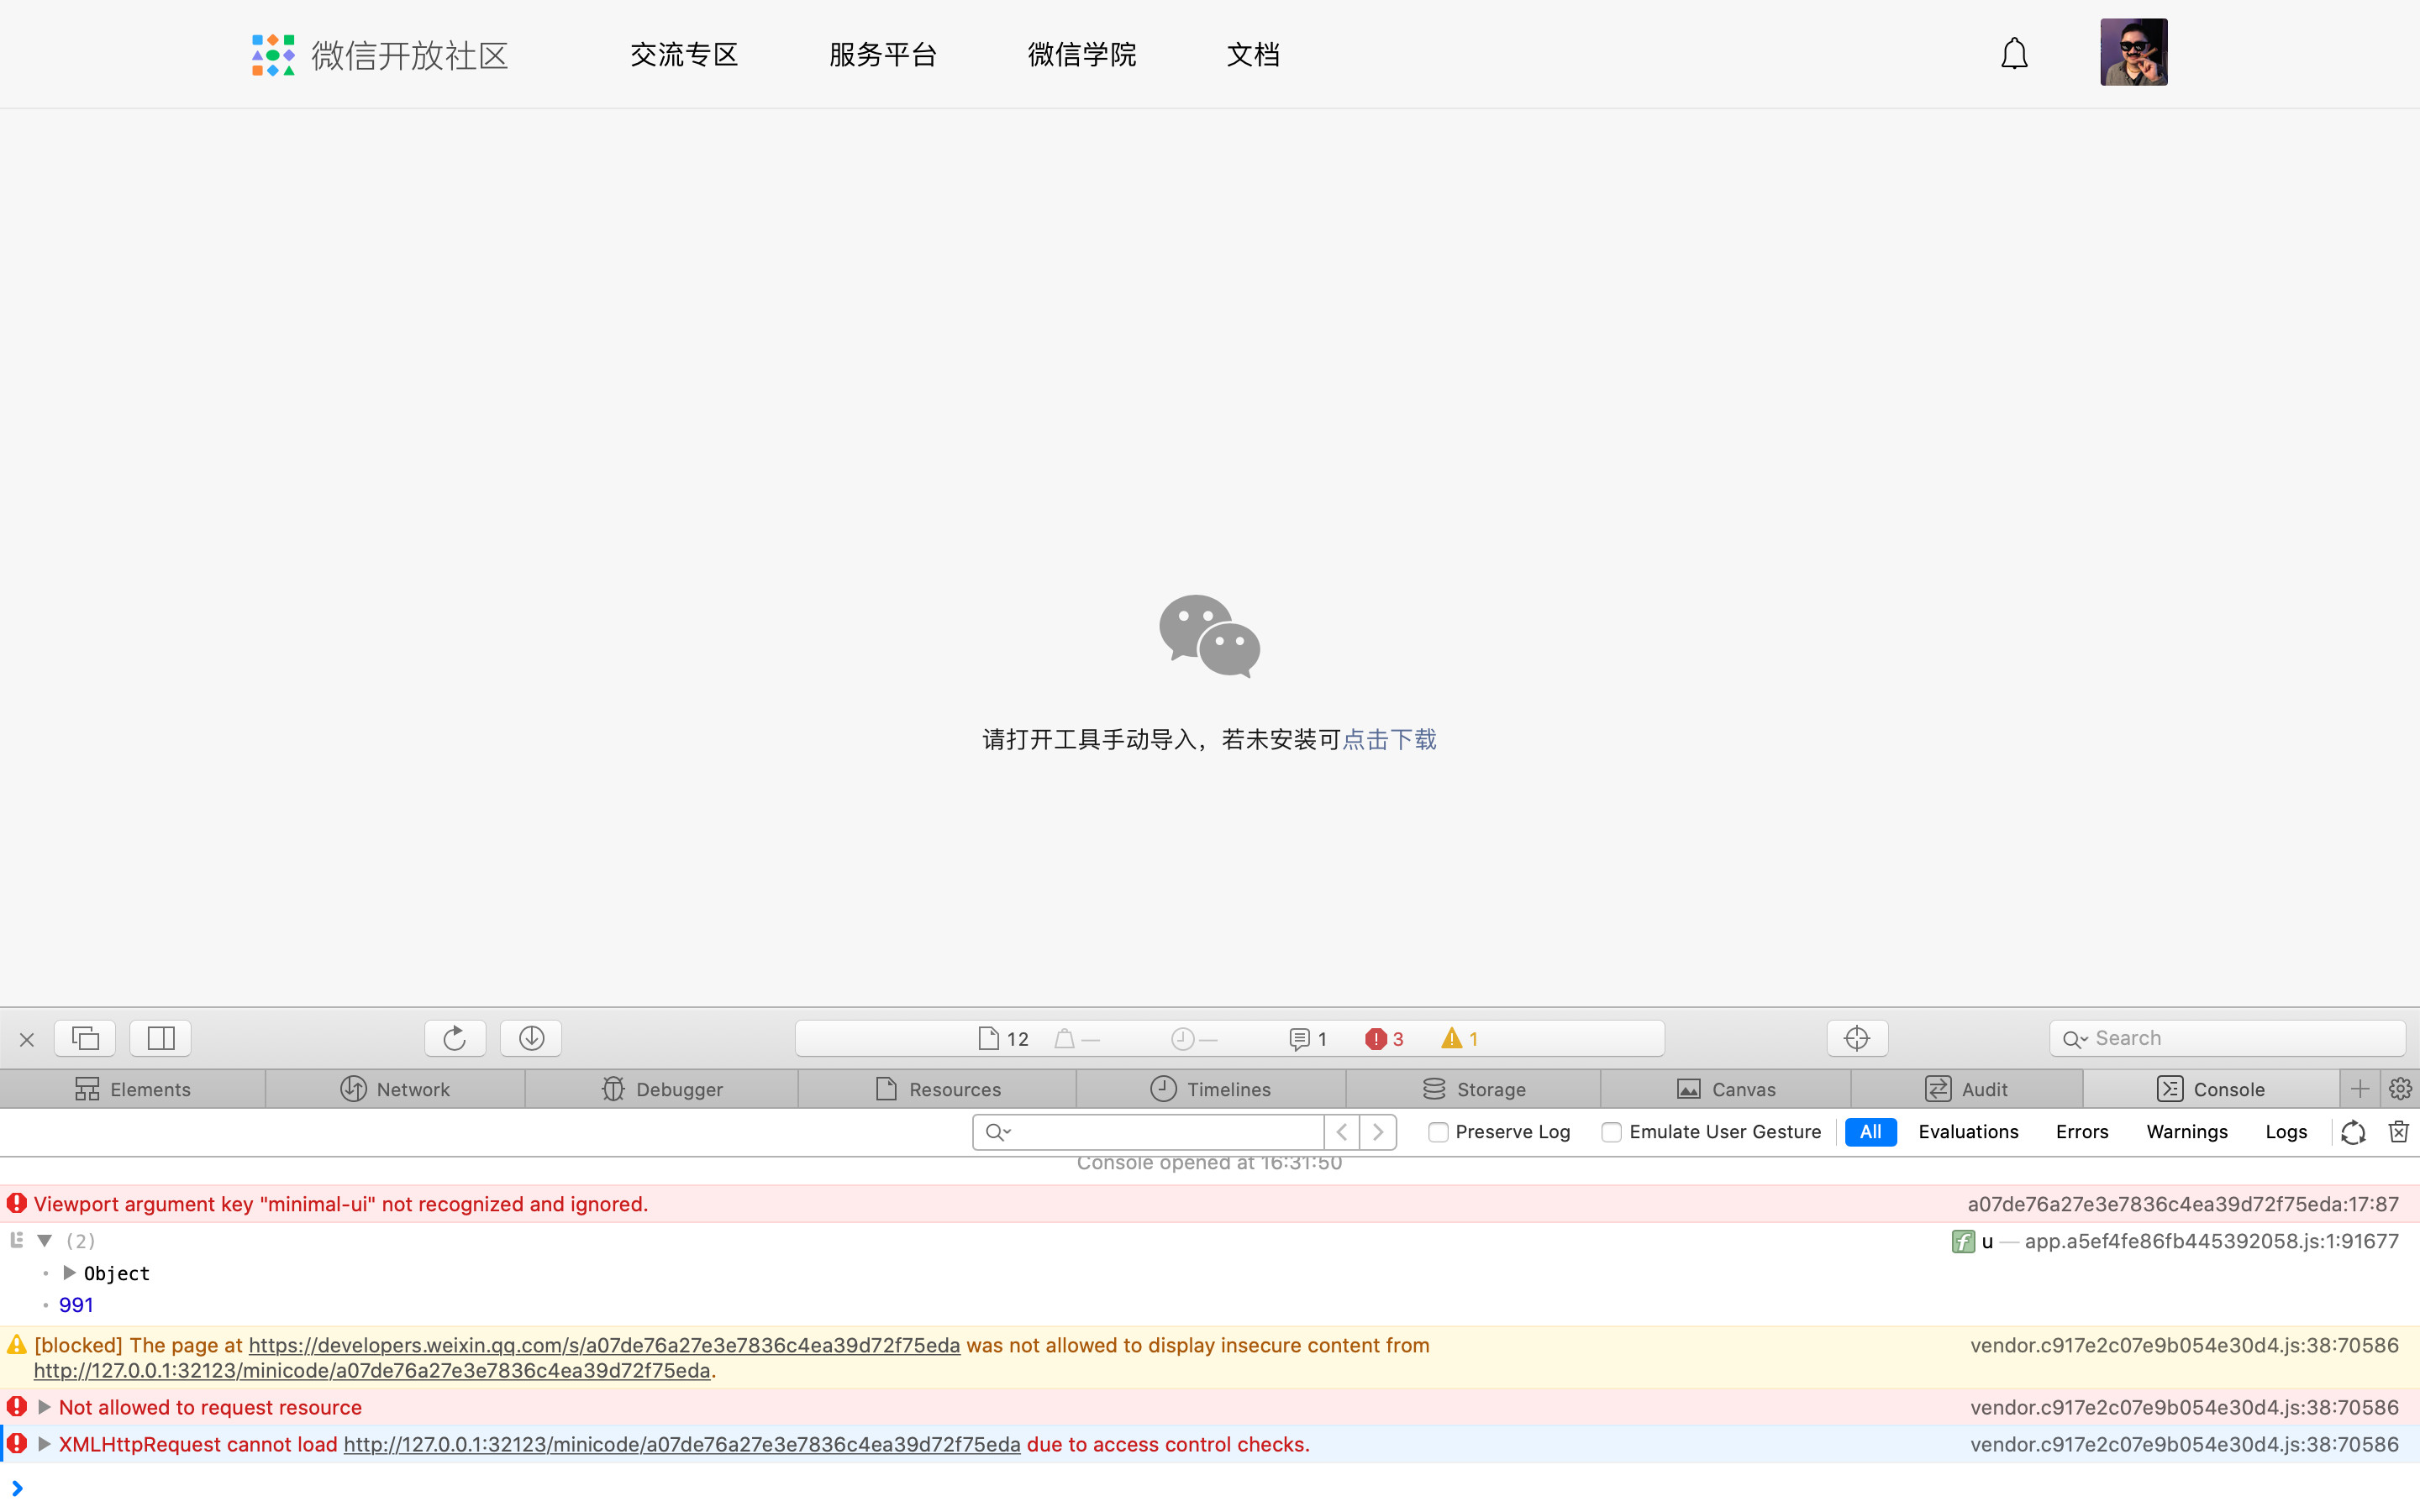Open inspector settings gear icon

(2400, 1089)
